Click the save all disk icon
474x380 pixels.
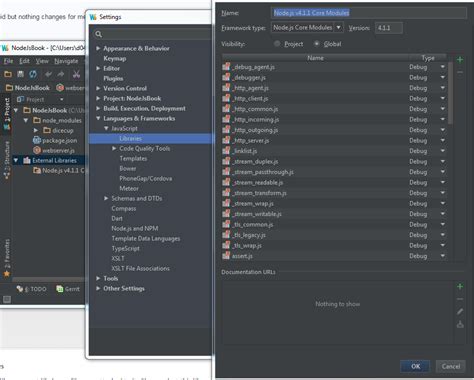pos(20,74)
